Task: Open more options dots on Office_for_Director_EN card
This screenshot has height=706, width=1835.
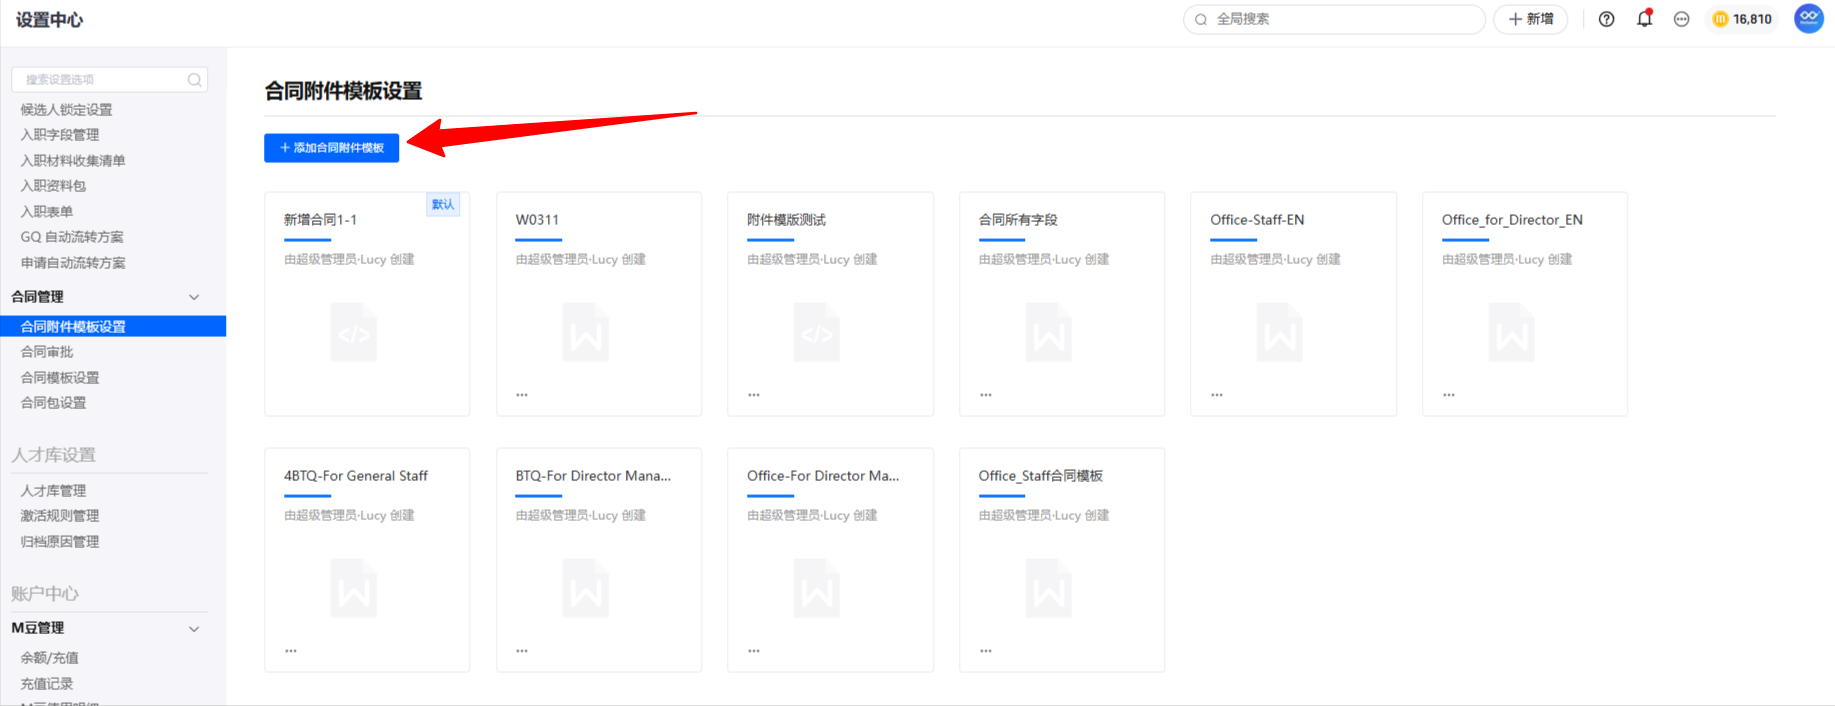Action: click(x=1449, y=395)
